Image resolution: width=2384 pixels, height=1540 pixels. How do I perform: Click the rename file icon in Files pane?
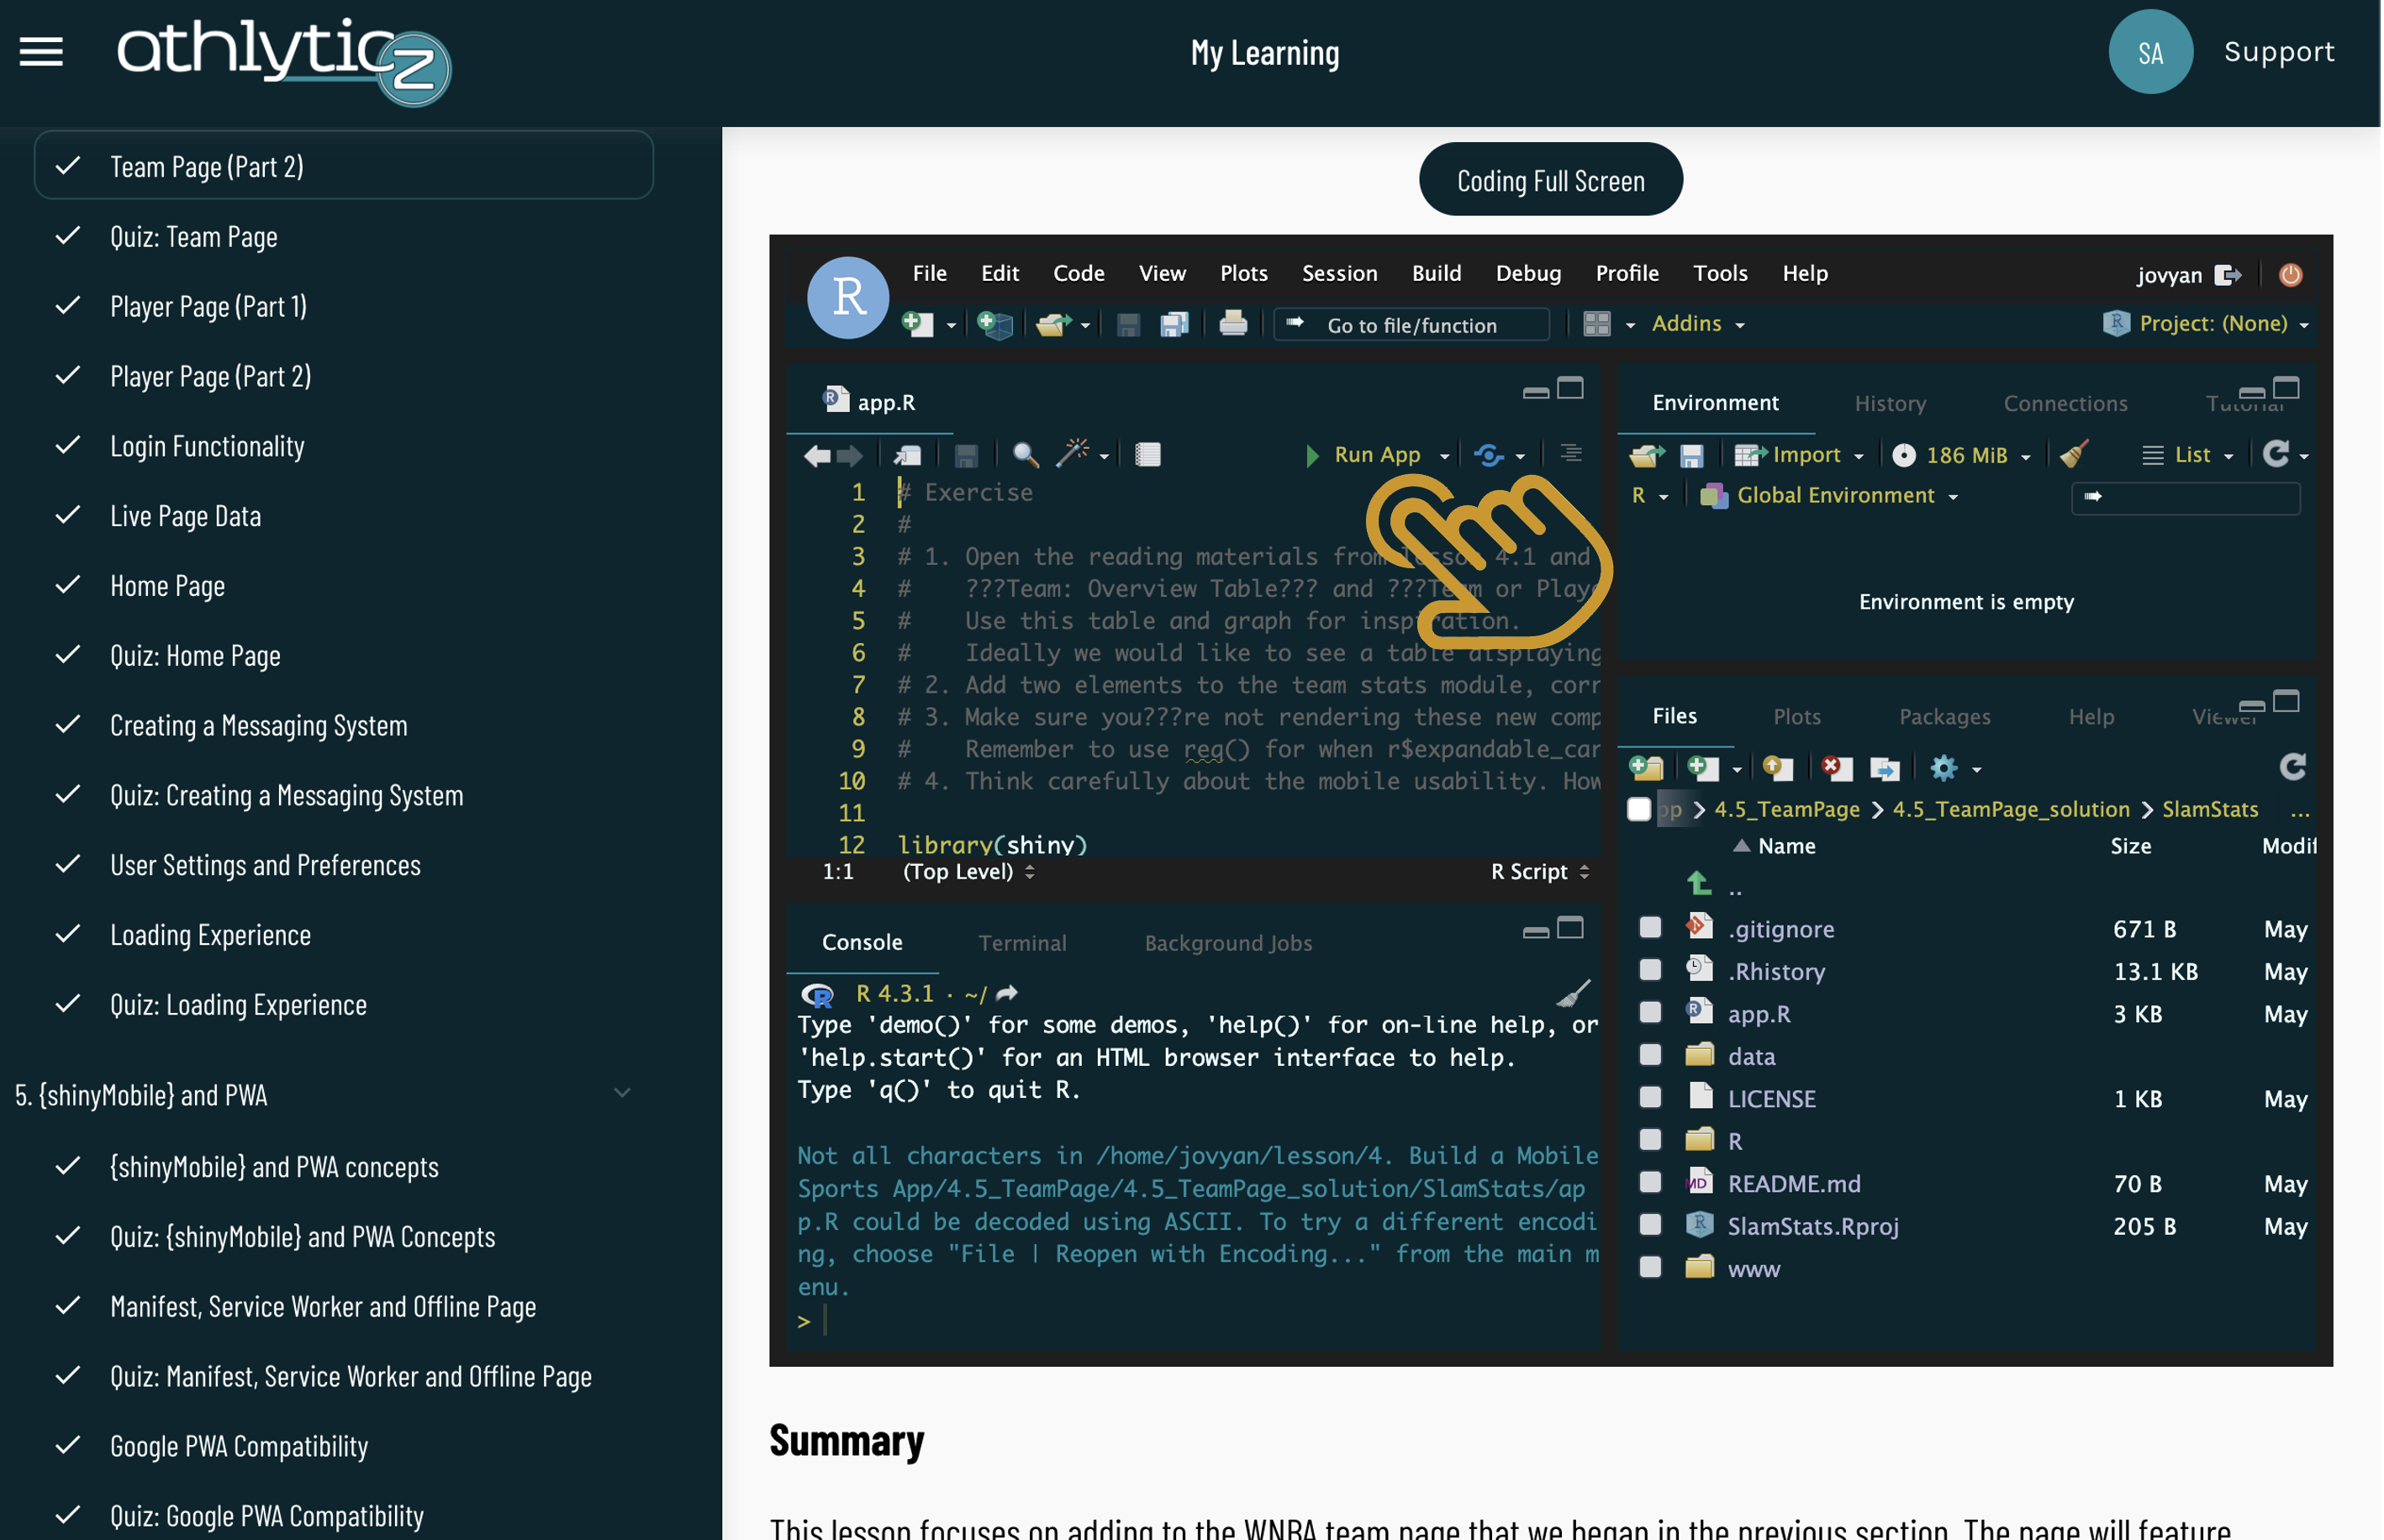click(1885, 769)
